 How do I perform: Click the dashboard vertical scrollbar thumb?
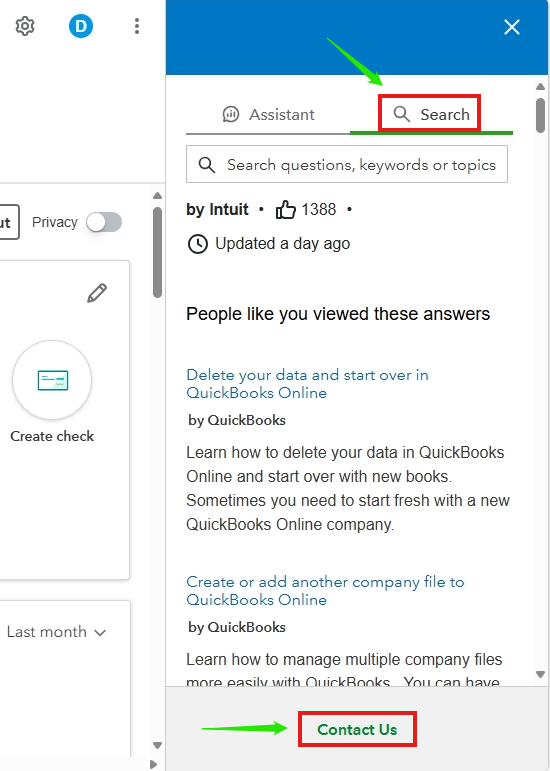pos(157,252)
